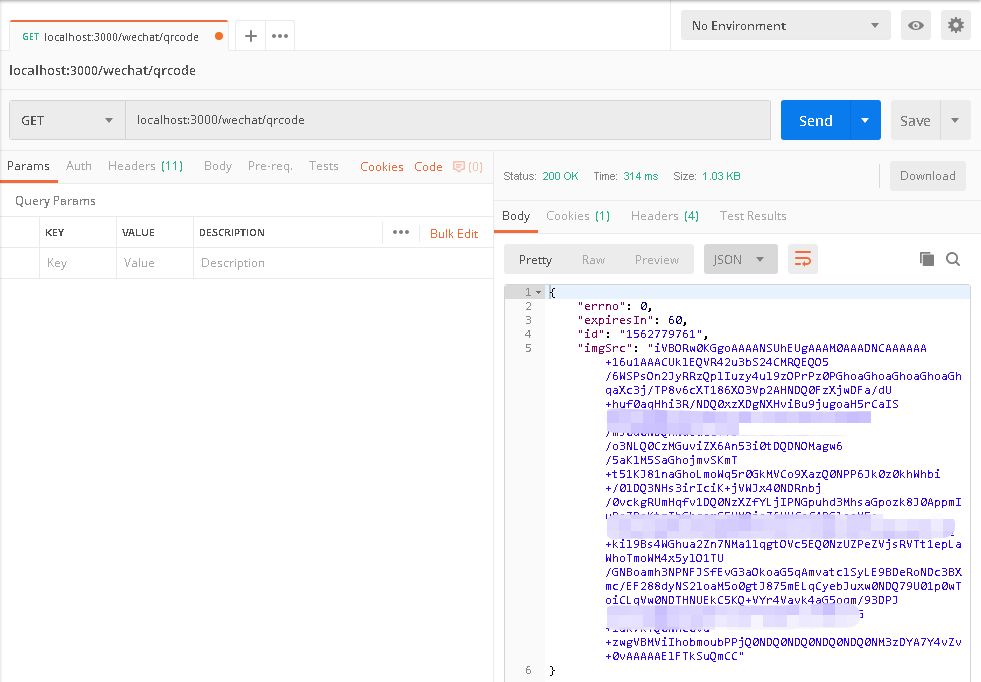Click the KEY column header
Viewport: 981px width, 682px height.
(x=54, y=232)
